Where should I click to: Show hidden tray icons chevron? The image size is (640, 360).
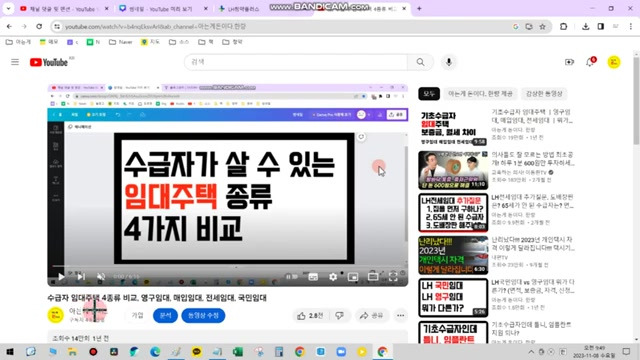coord(531,351)
